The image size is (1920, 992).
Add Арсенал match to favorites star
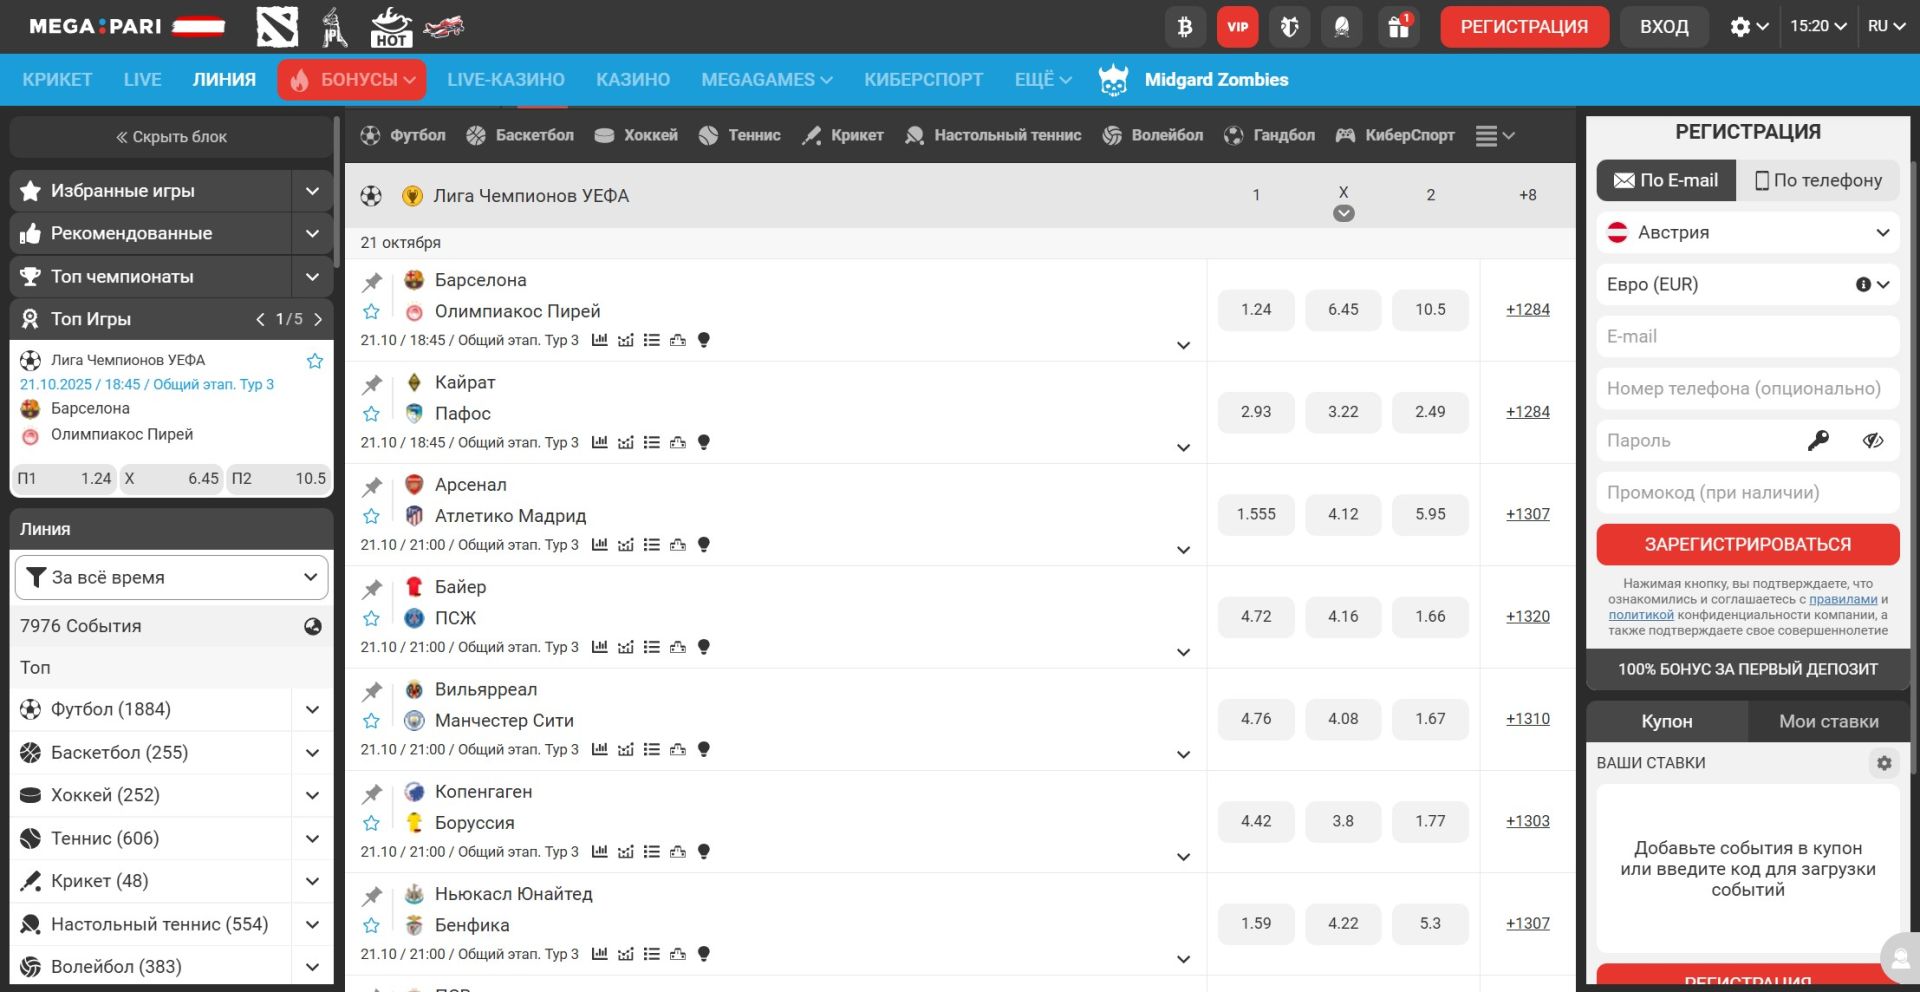click(372, 516)
